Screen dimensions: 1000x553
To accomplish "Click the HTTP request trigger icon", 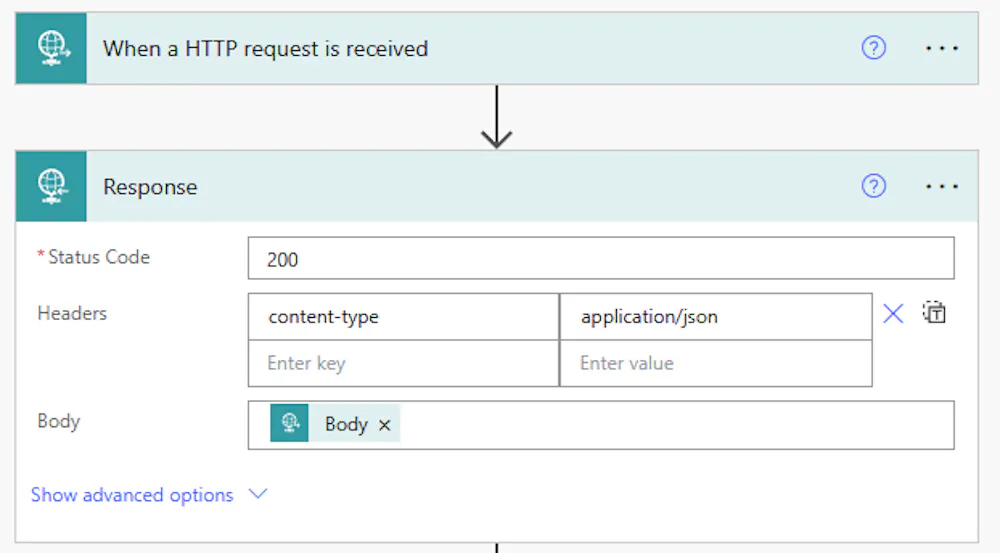I will [51, 48].
